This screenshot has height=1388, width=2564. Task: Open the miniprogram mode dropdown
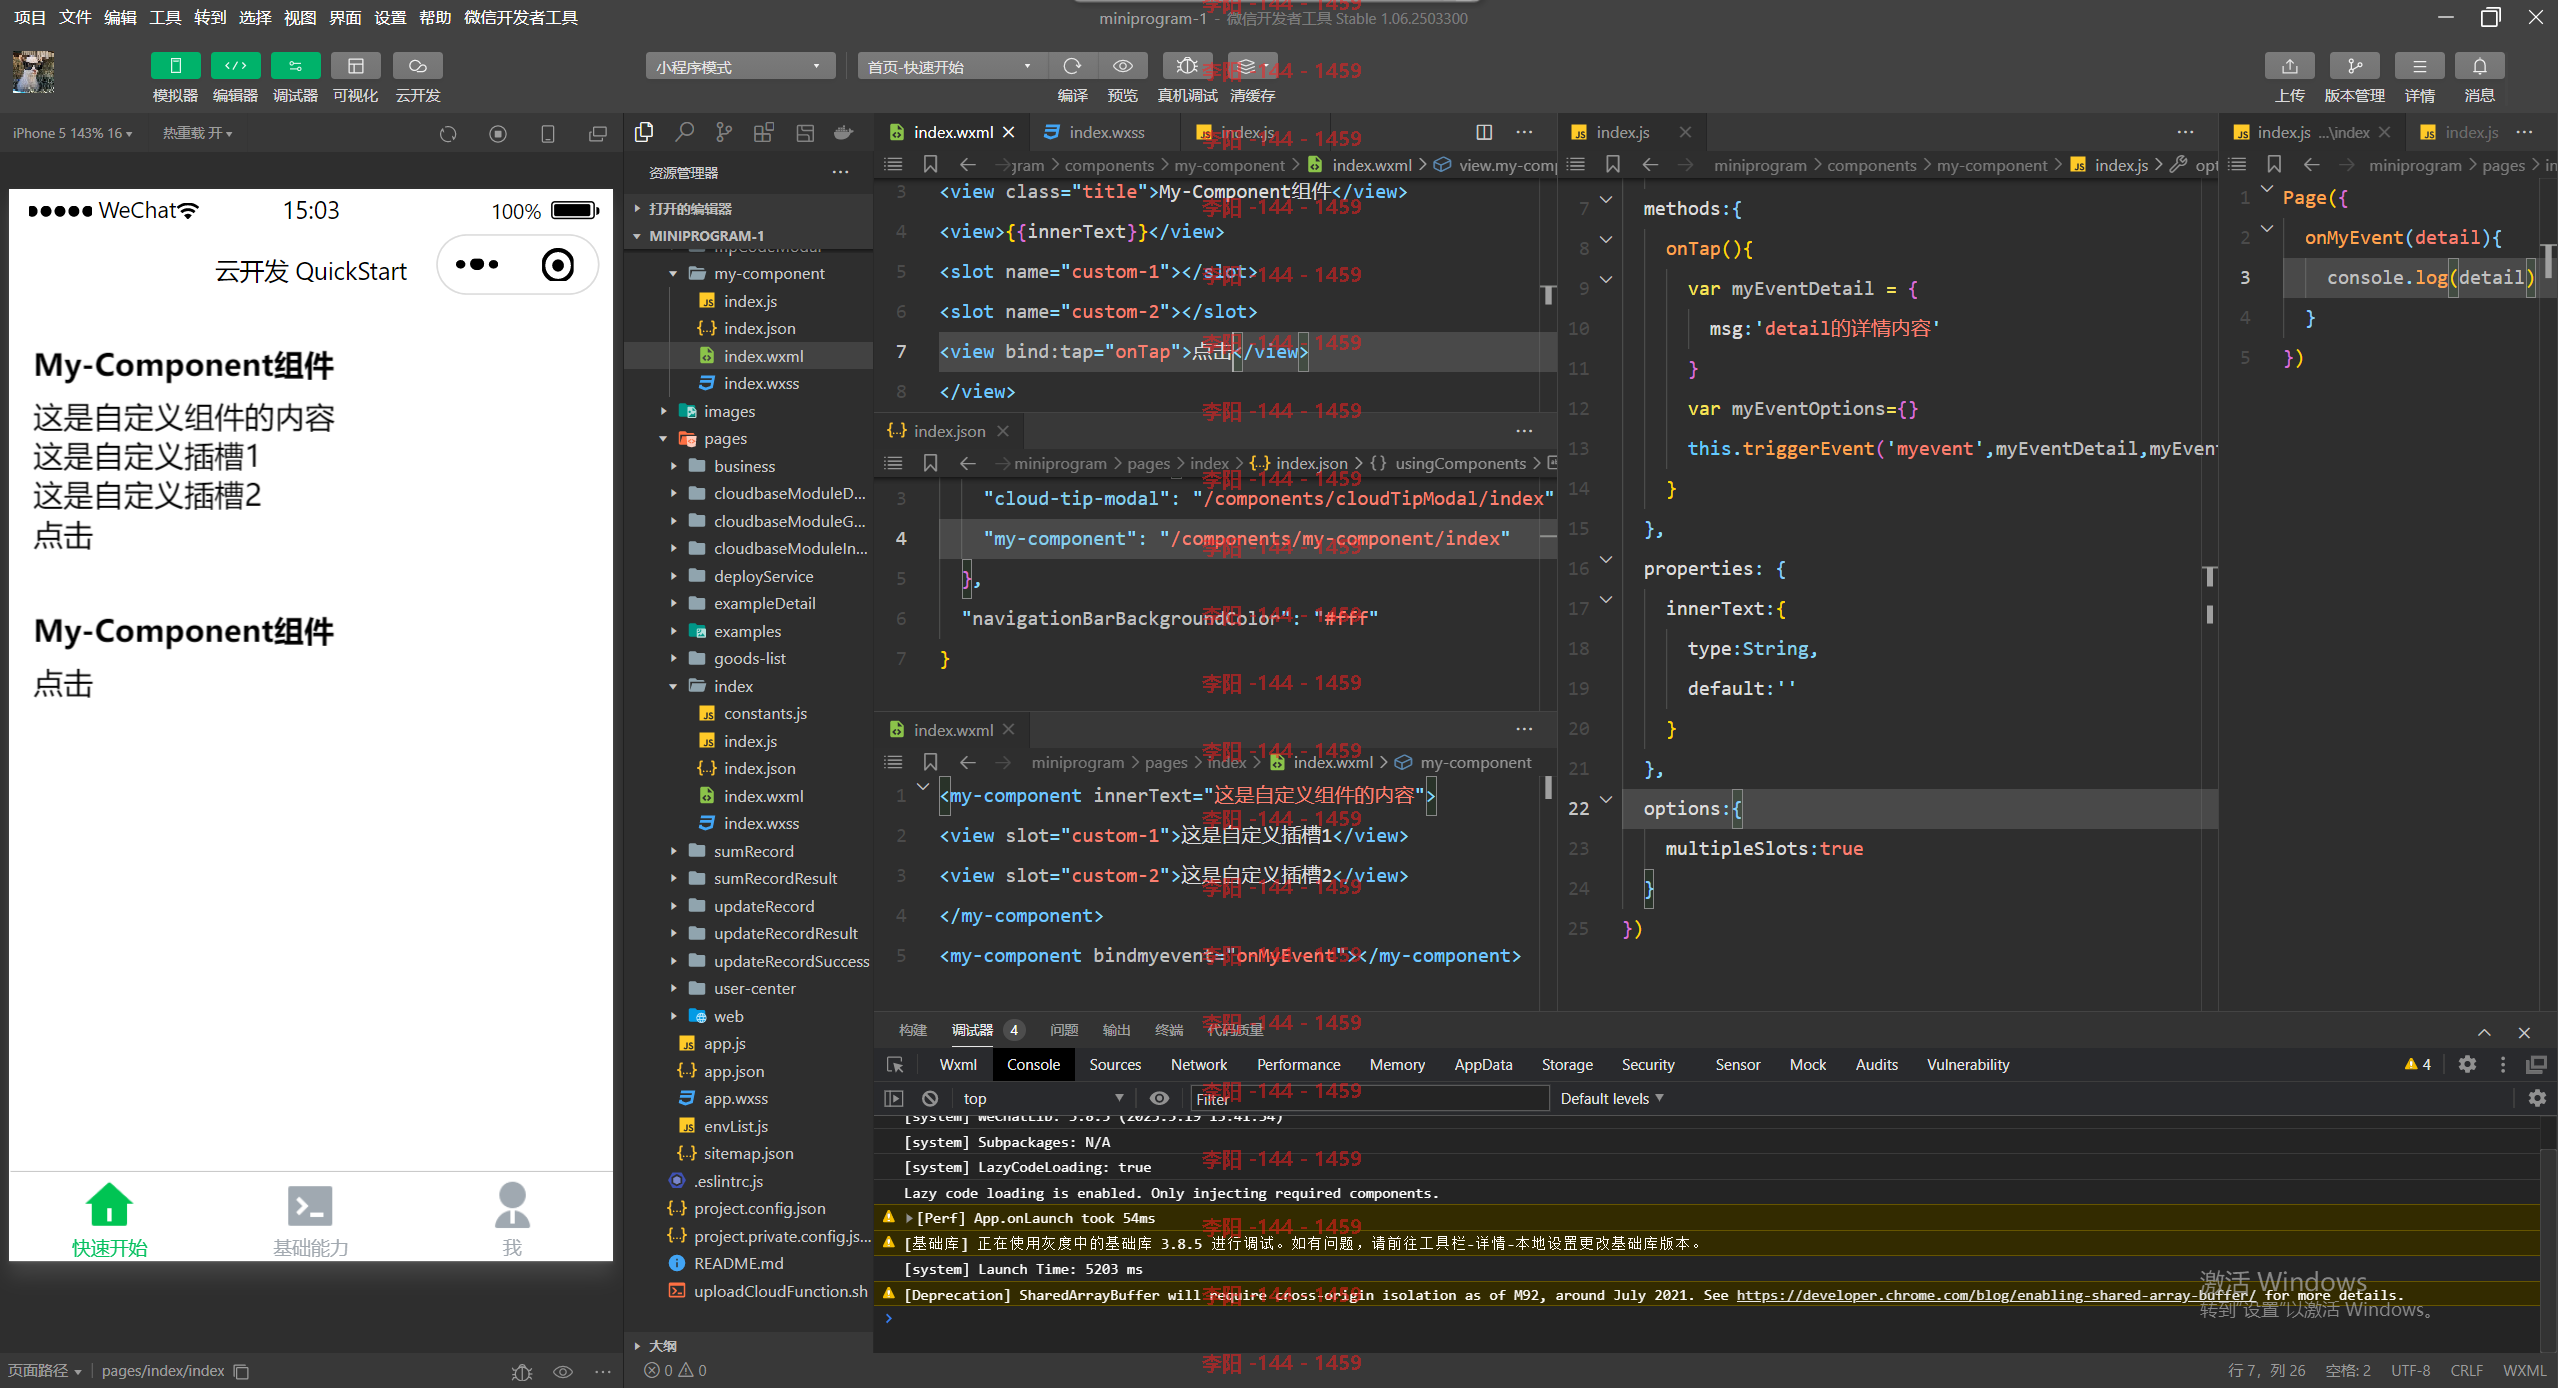pos(740,67)
